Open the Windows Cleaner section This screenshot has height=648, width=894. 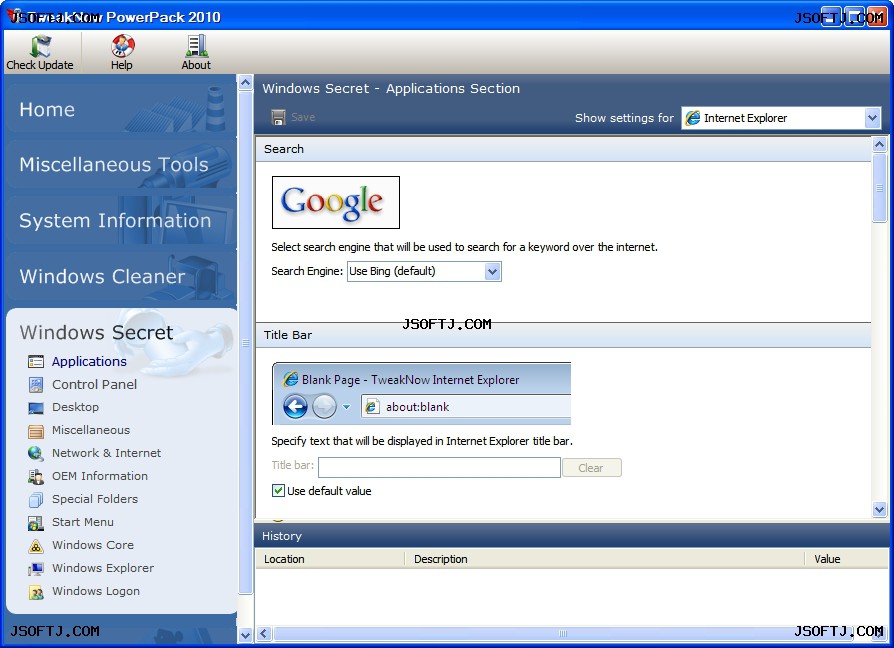click(x=121, y=276)
